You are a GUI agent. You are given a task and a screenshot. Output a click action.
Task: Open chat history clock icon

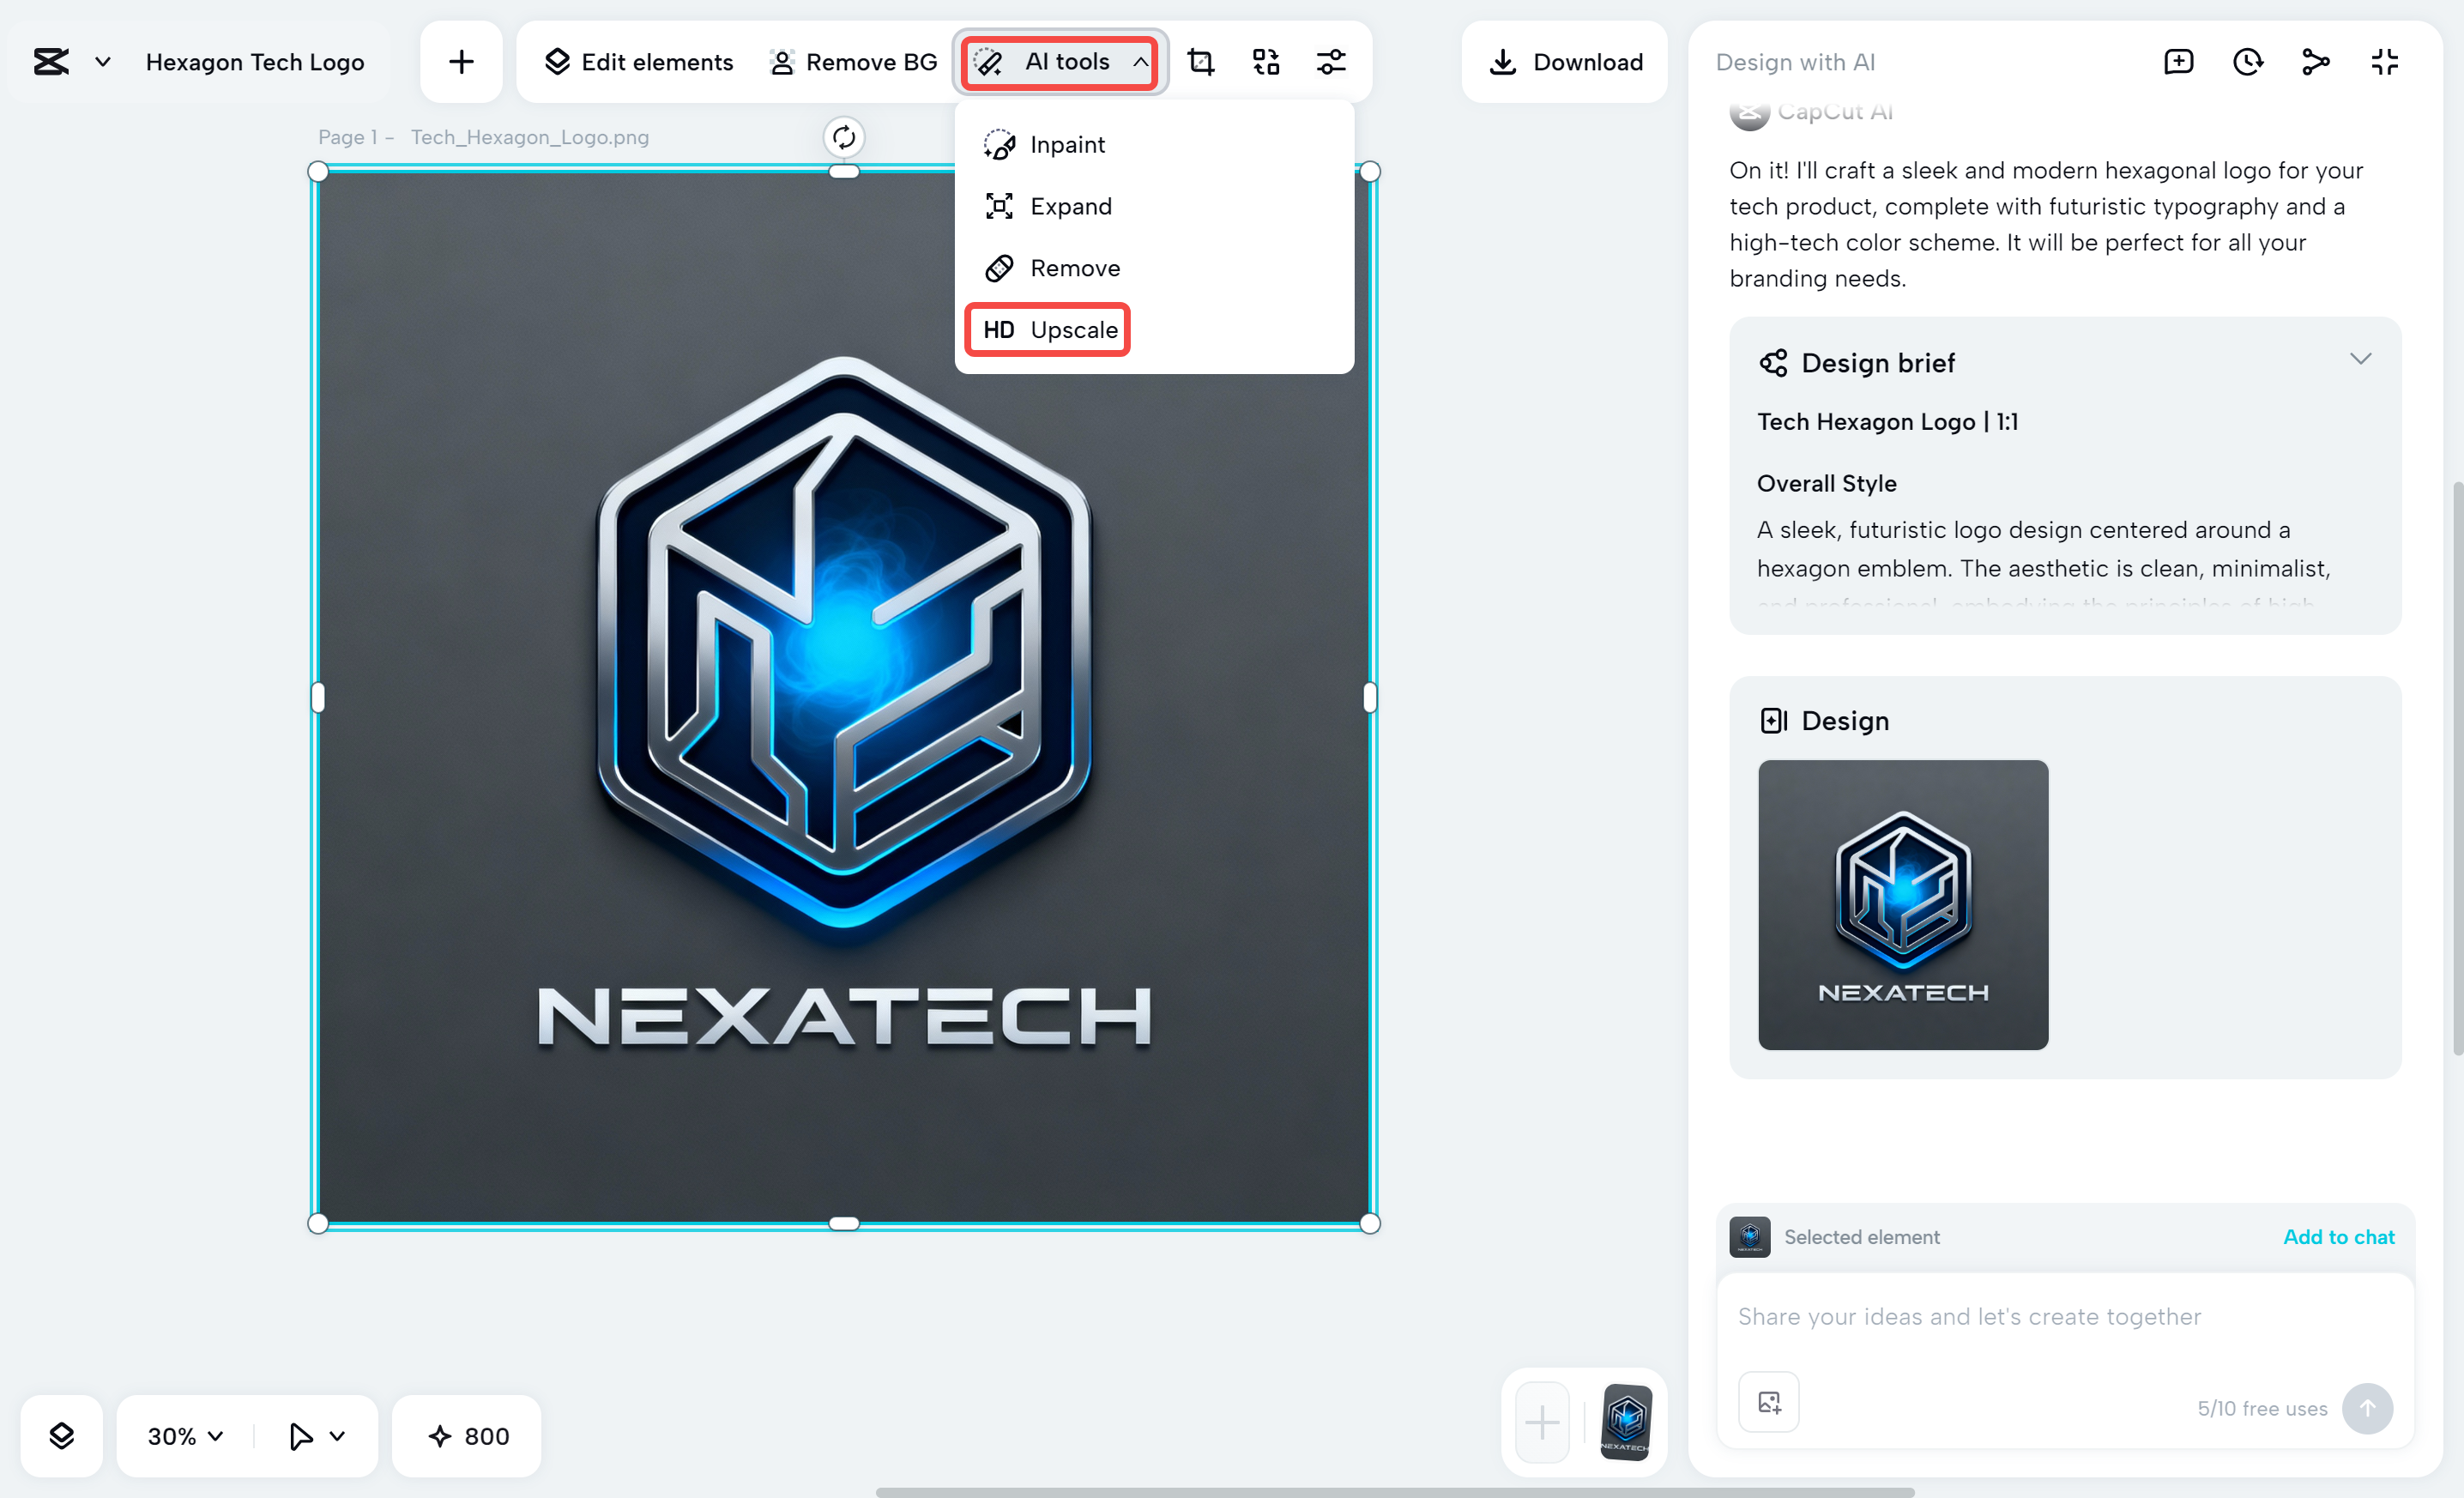point(2248,62)
